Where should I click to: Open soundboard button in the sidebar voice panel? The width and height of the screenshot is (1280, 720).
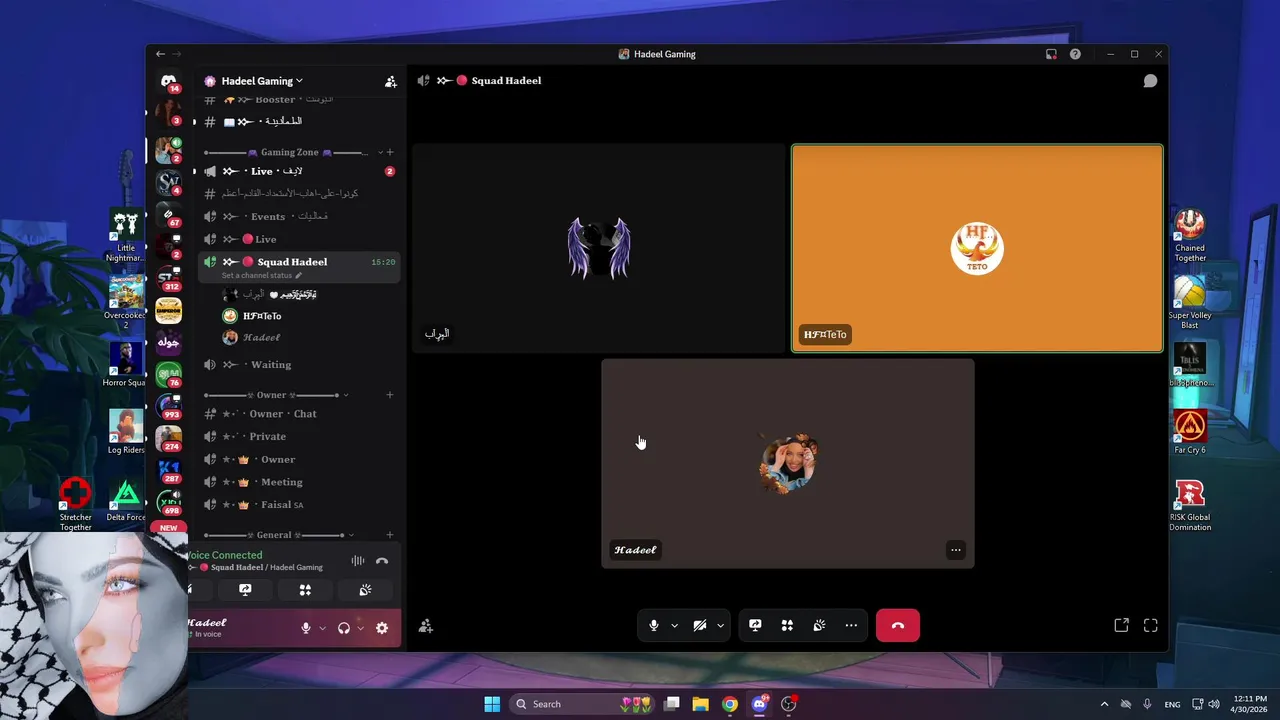(365, 590)
